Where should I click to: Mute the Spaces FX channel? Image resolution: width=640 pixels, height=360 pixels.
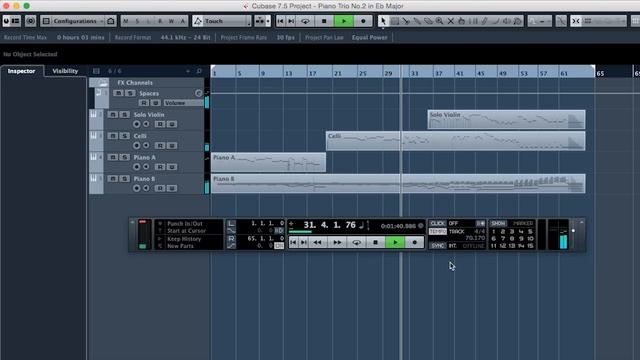(118, 93)
